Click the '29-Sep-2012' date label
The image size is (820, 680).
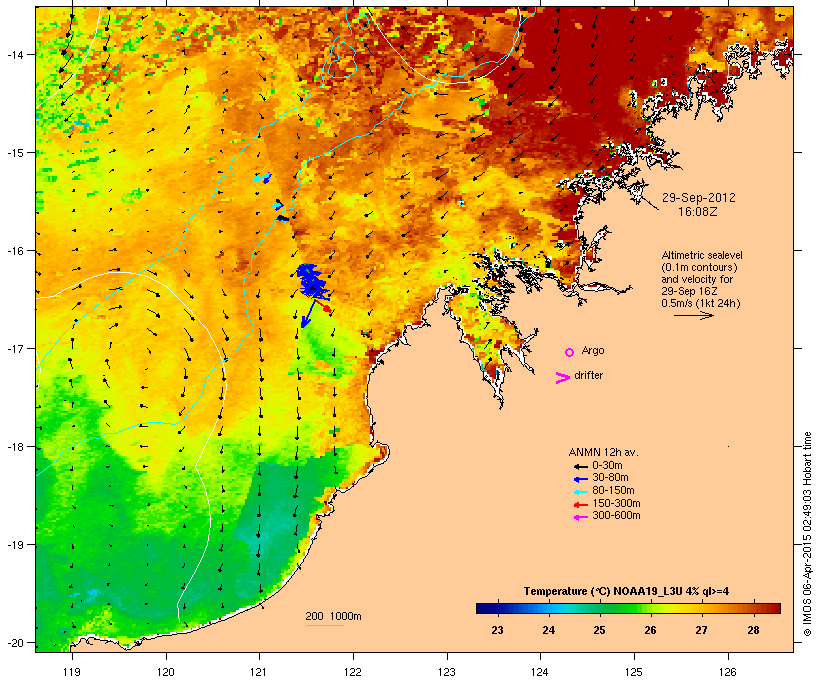click(x=699, y=198)
